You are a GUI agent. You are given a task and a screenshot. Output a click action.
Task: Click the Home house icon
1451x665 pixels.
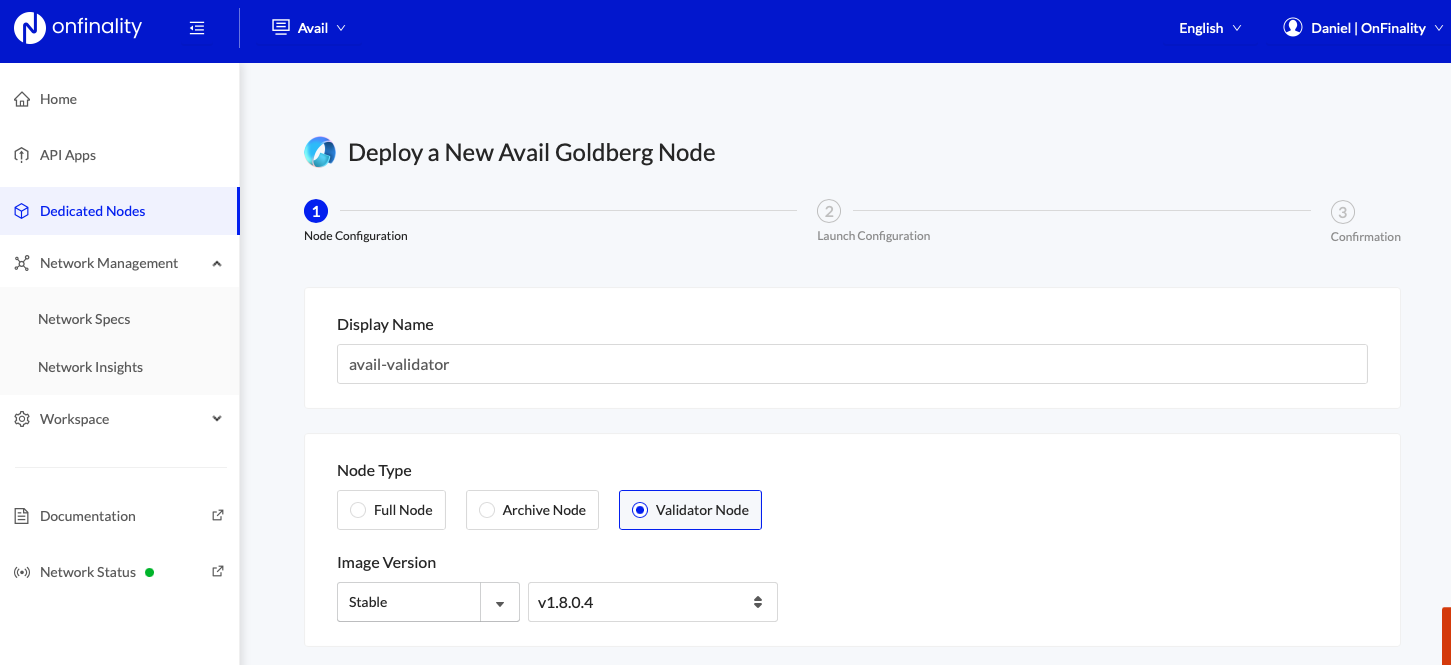coord(22,99)
